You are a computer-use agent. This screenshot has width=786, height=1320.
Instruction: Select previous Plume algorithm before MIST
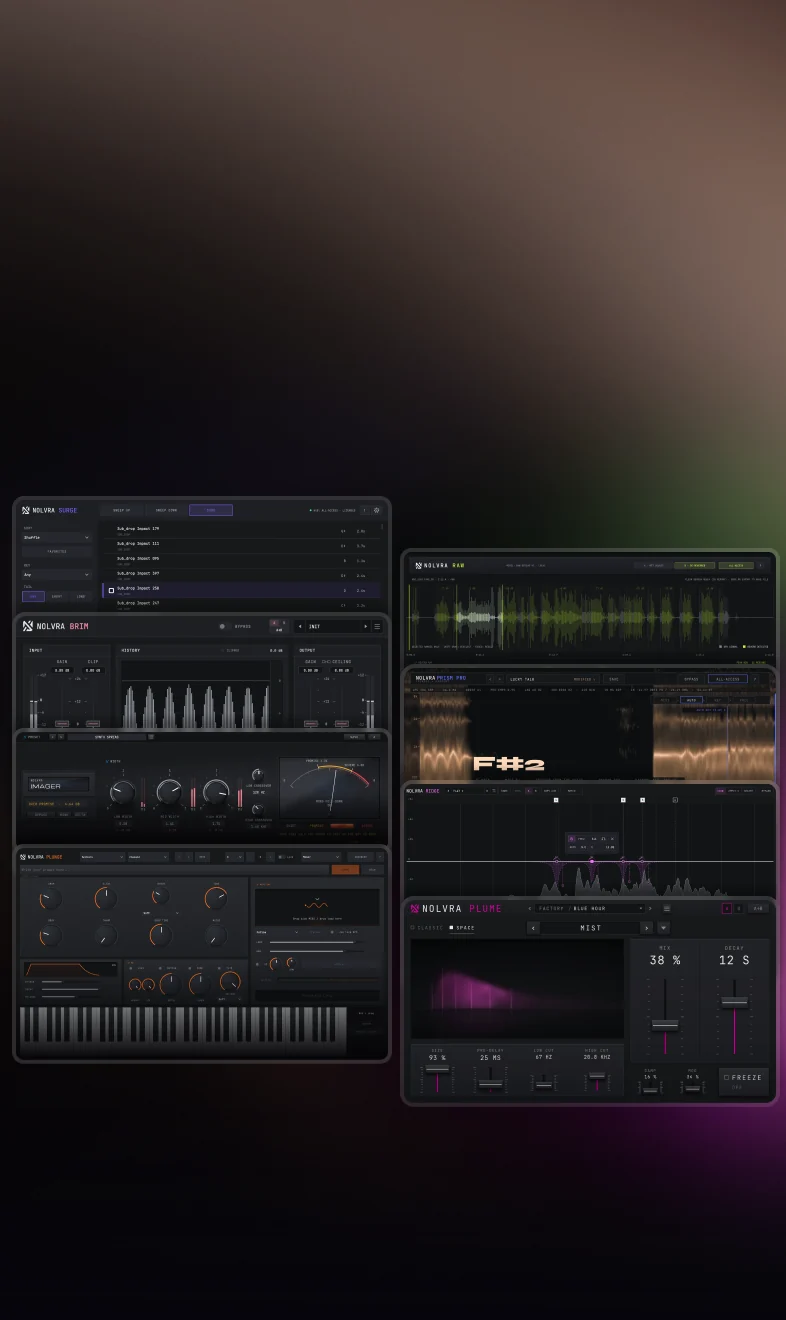[534, 928]
